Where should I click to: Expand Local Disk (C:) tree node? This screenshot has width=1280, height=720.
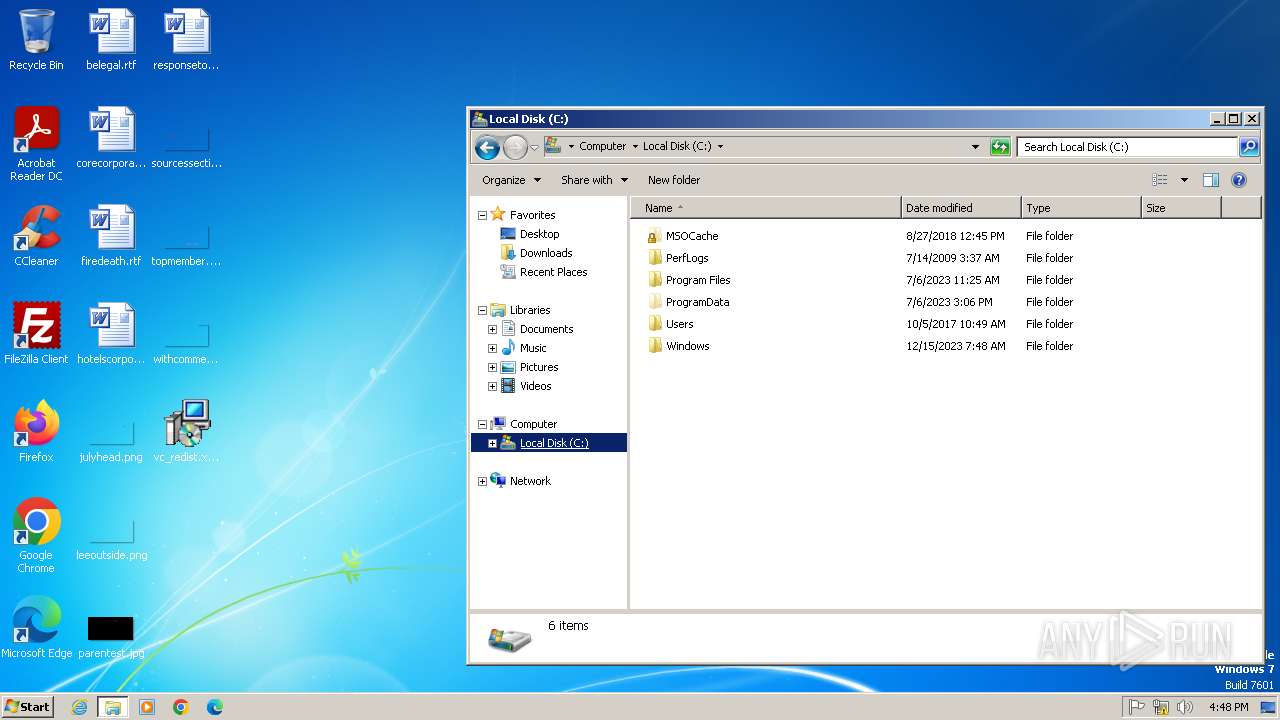tap(492, 443)
